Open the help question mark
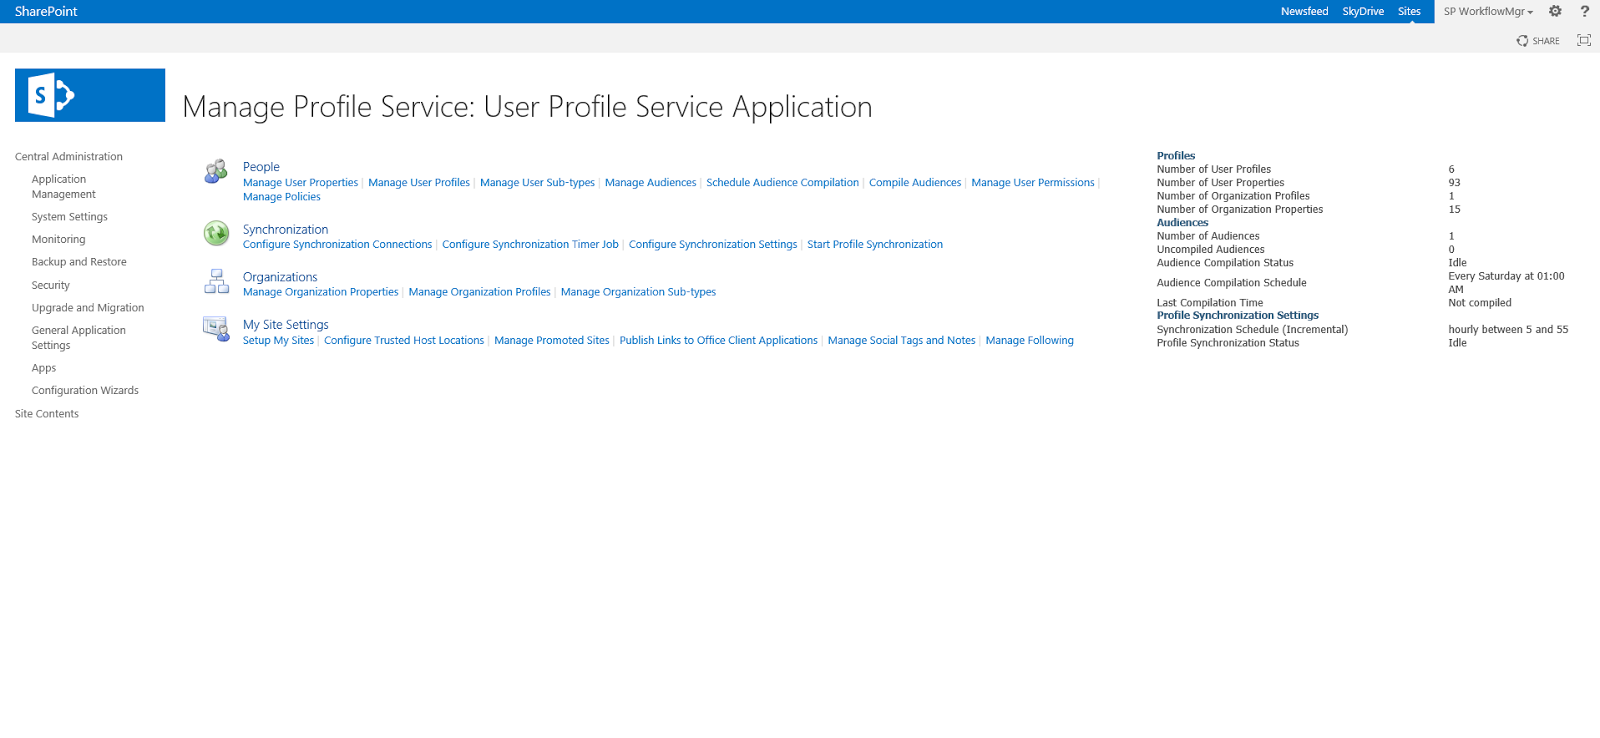Image resolution: width=1600 pixels, height=738 pixels. pos(1585,11)
